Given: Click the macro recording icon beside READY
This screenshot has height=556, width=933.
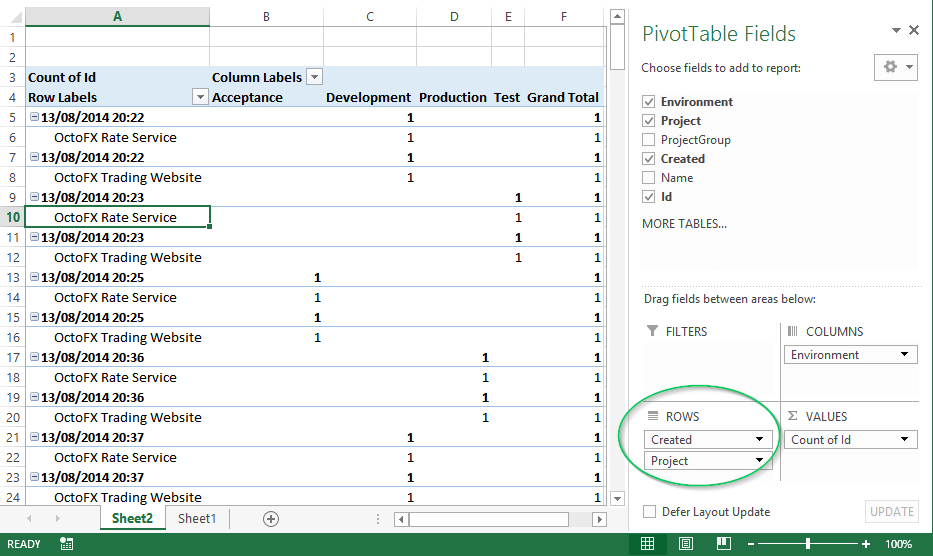Looking at the screenshot, I should pyautogui.click(x=66, y=544).
